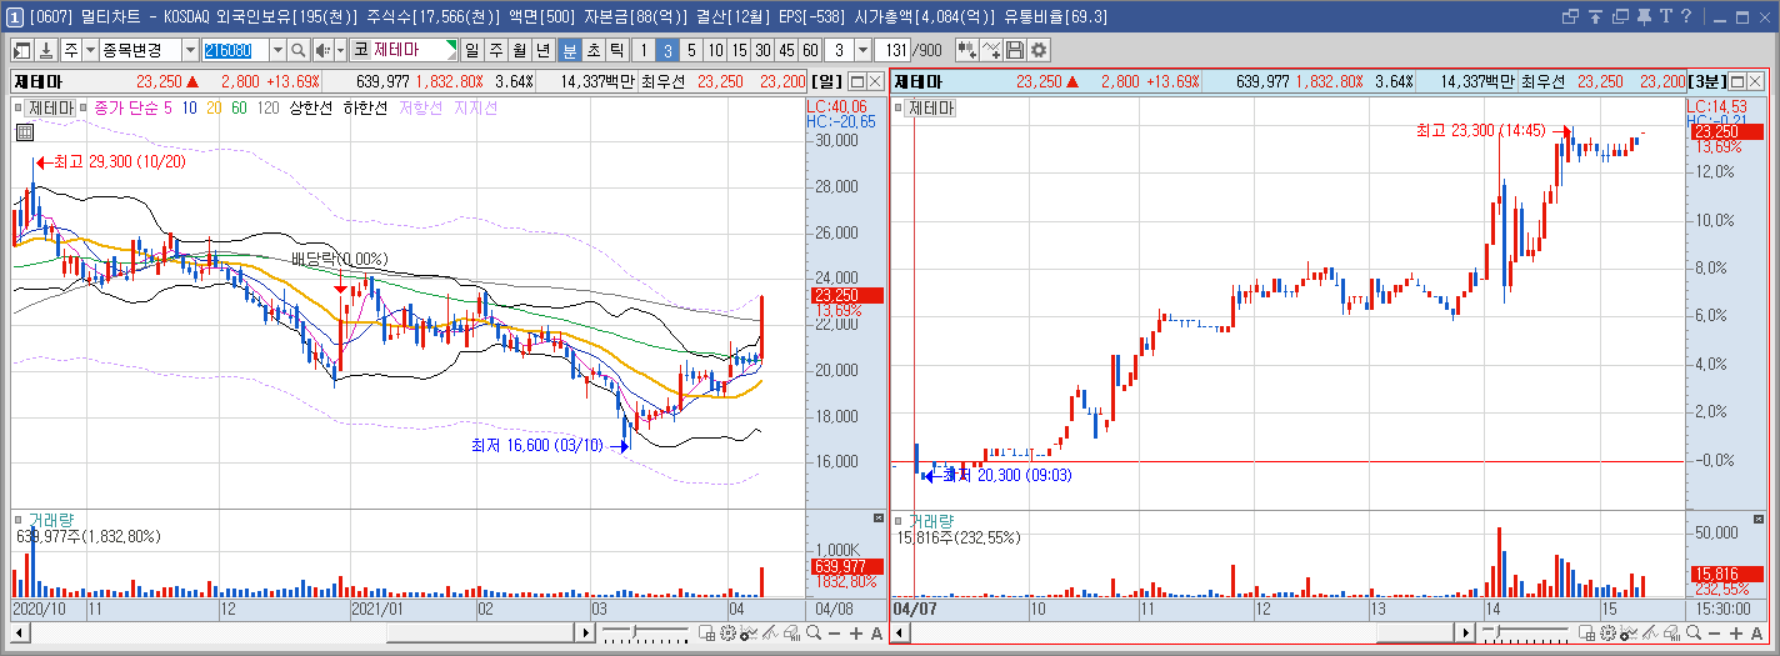Click the 상한선 upper band label
This screenshot has width=1780, height=656.
[x=311, y=108]
